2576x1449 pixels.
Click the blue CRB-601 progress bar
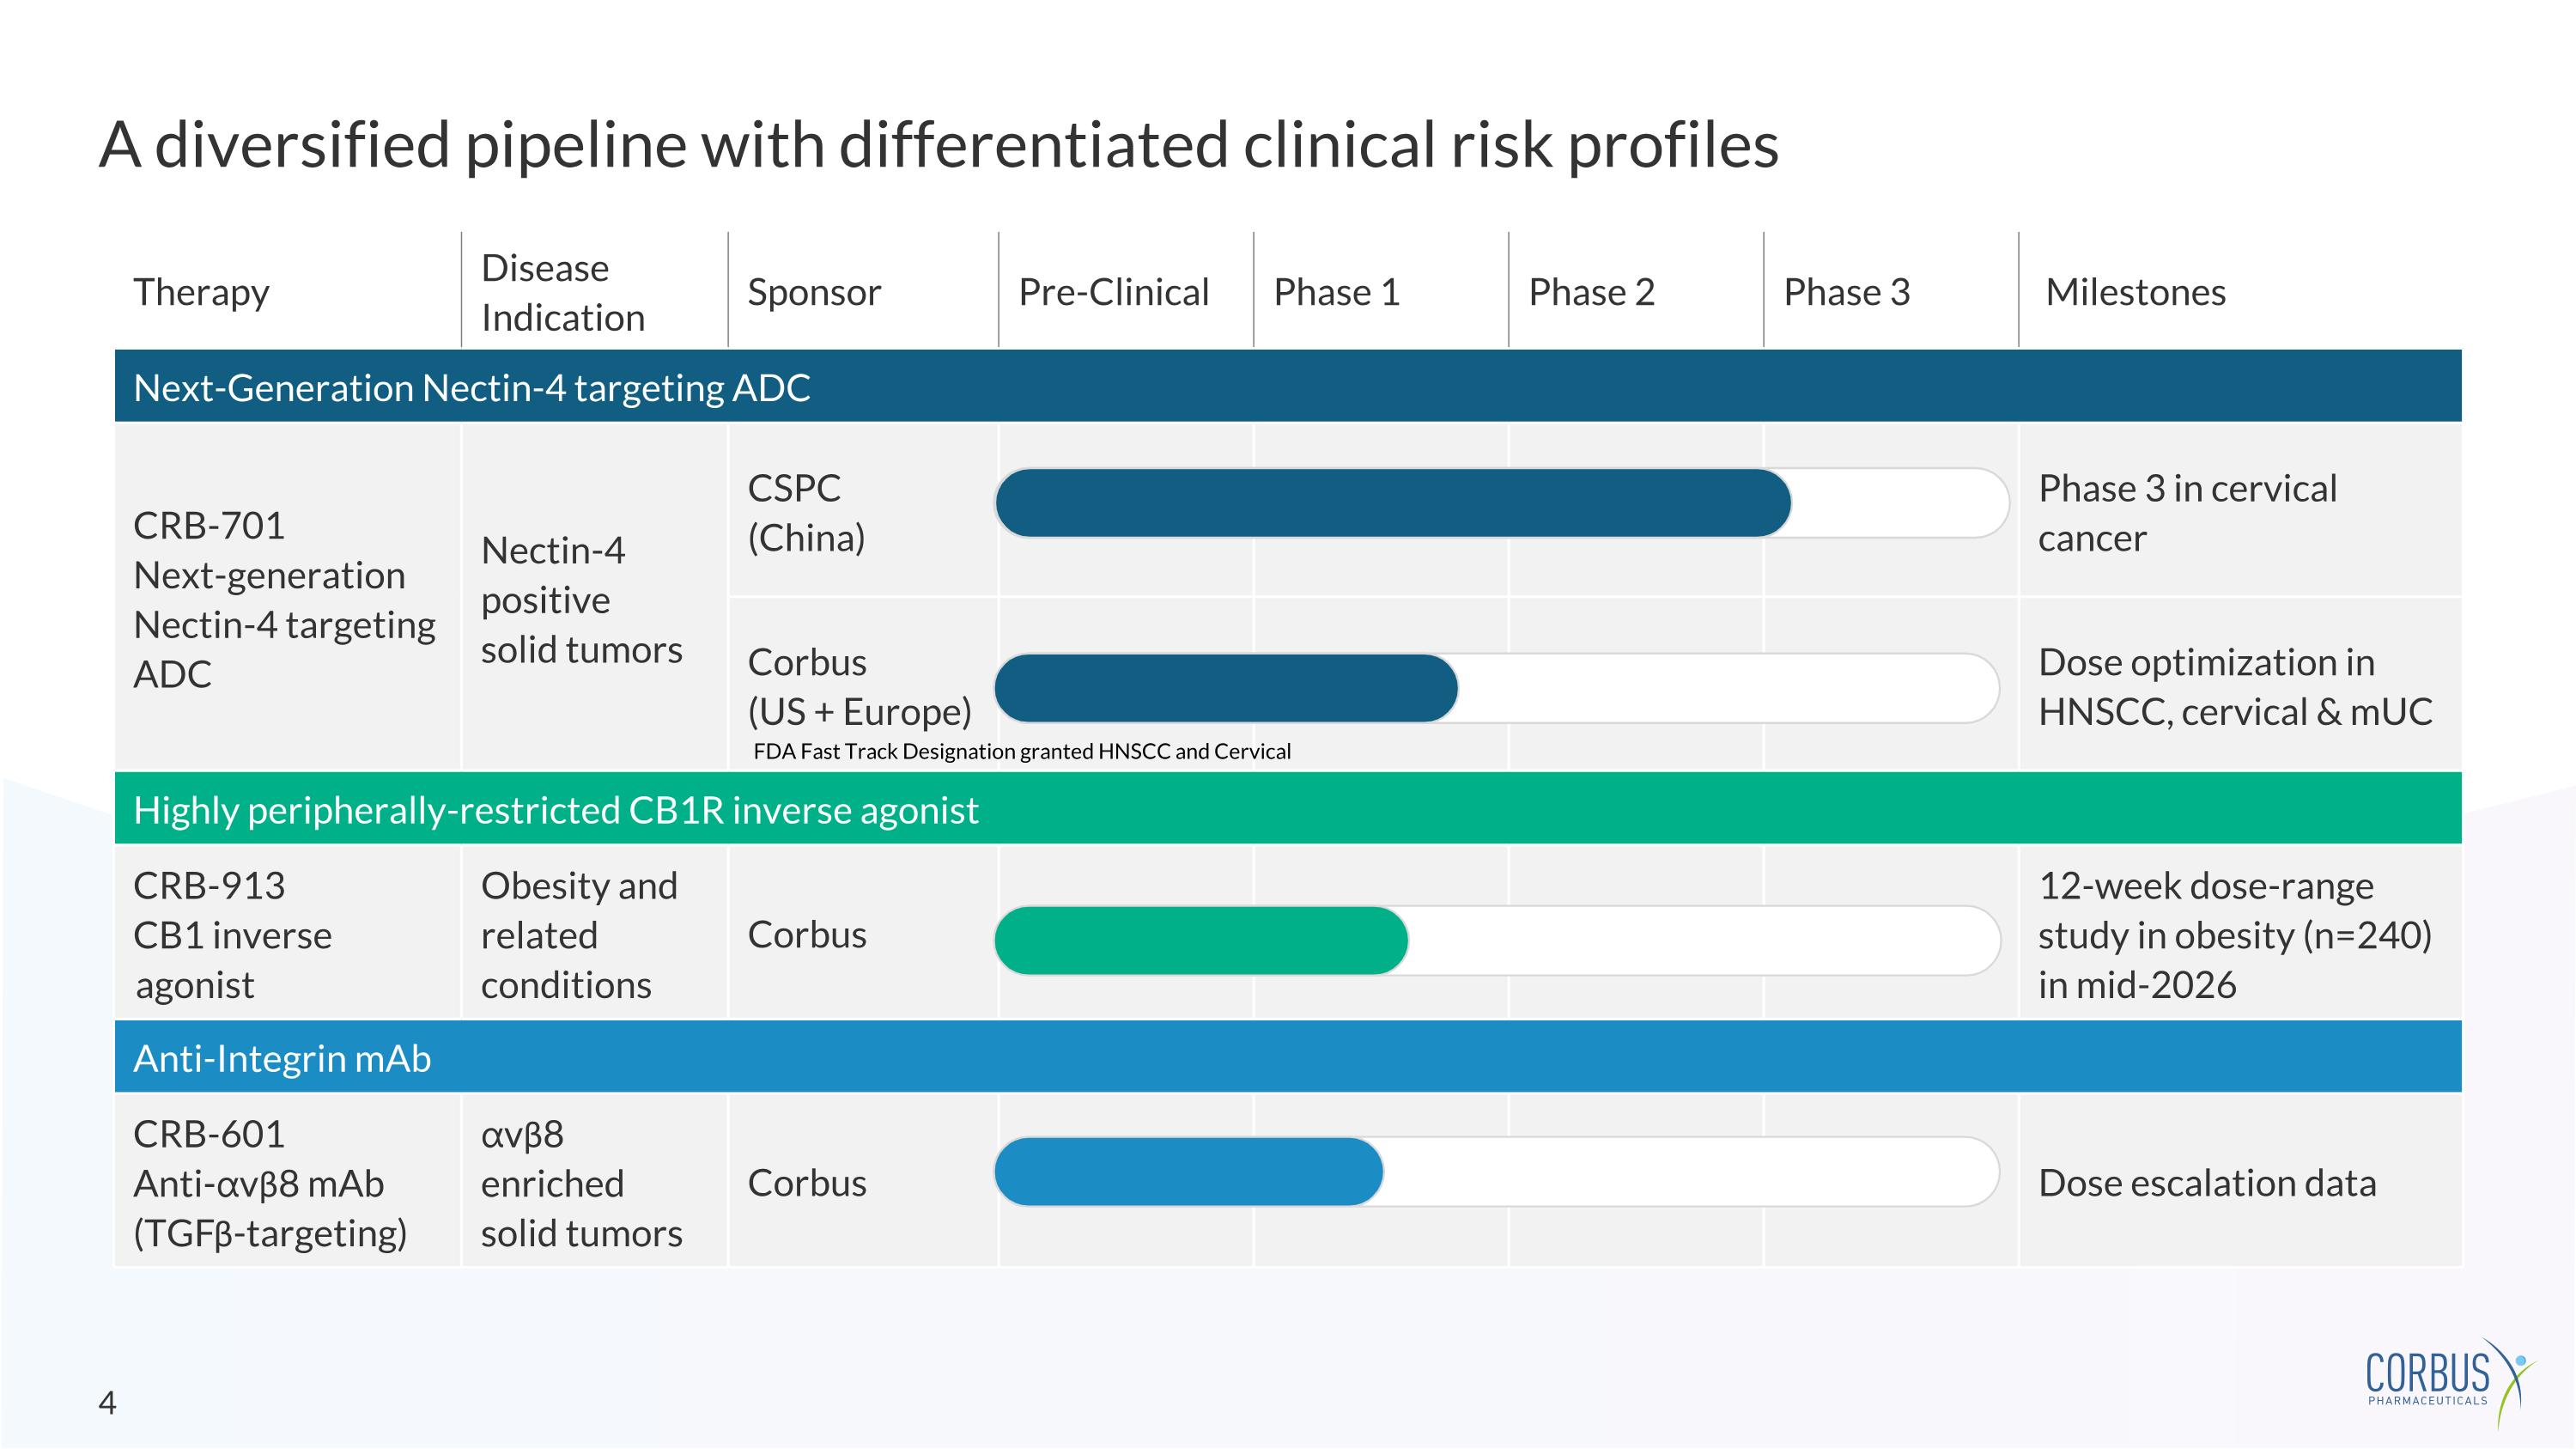pos(1188,1171)
